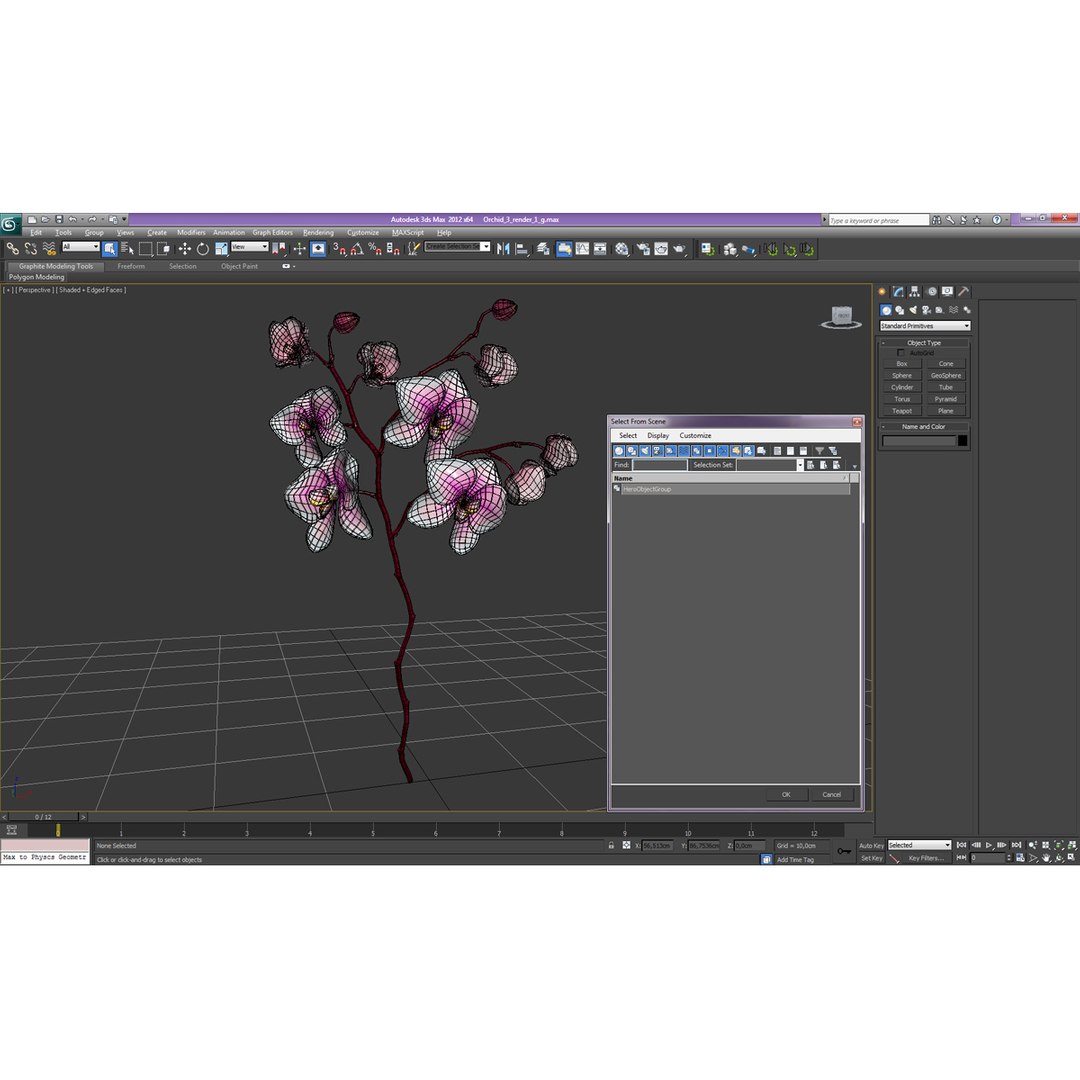Select the Select and Uniform Scale tool
This screenshot has width=1080, height=1080.
tap(221, 249)
